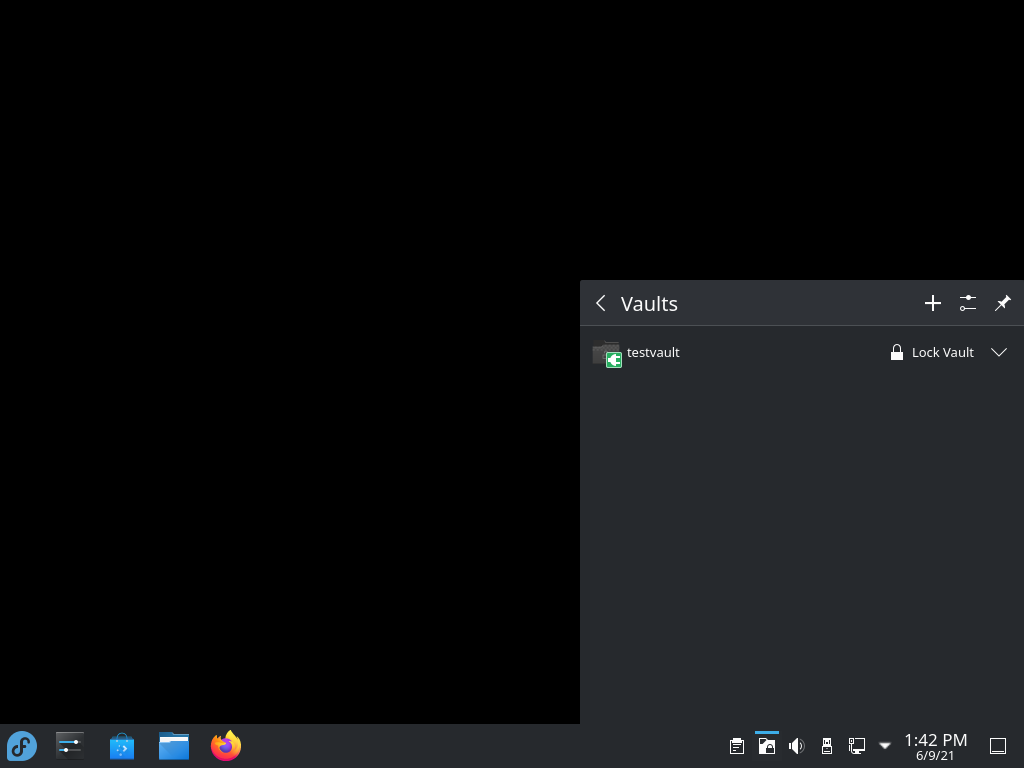Toggle Vaults tray icon
Viewport: 1024px width, 768px height.
767,746
